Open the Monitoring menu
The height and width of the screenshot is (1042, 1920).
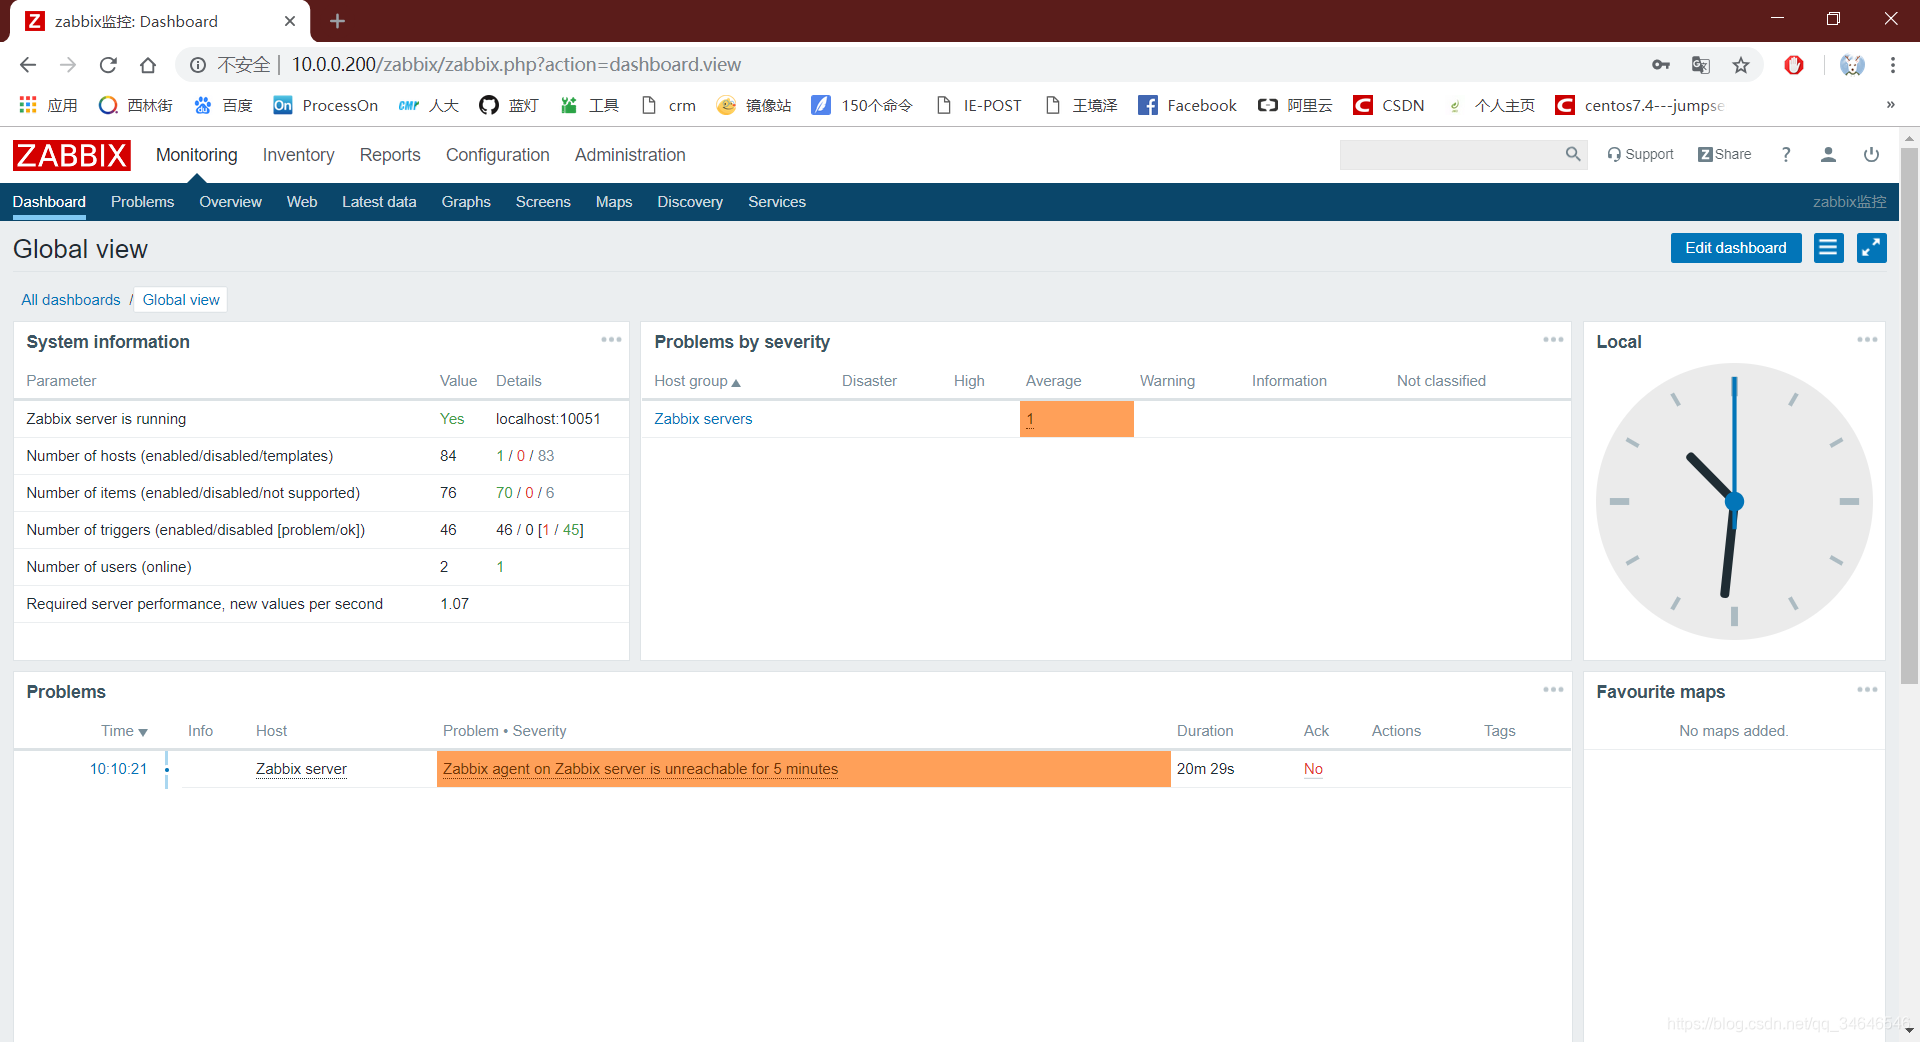coord(197,155)
